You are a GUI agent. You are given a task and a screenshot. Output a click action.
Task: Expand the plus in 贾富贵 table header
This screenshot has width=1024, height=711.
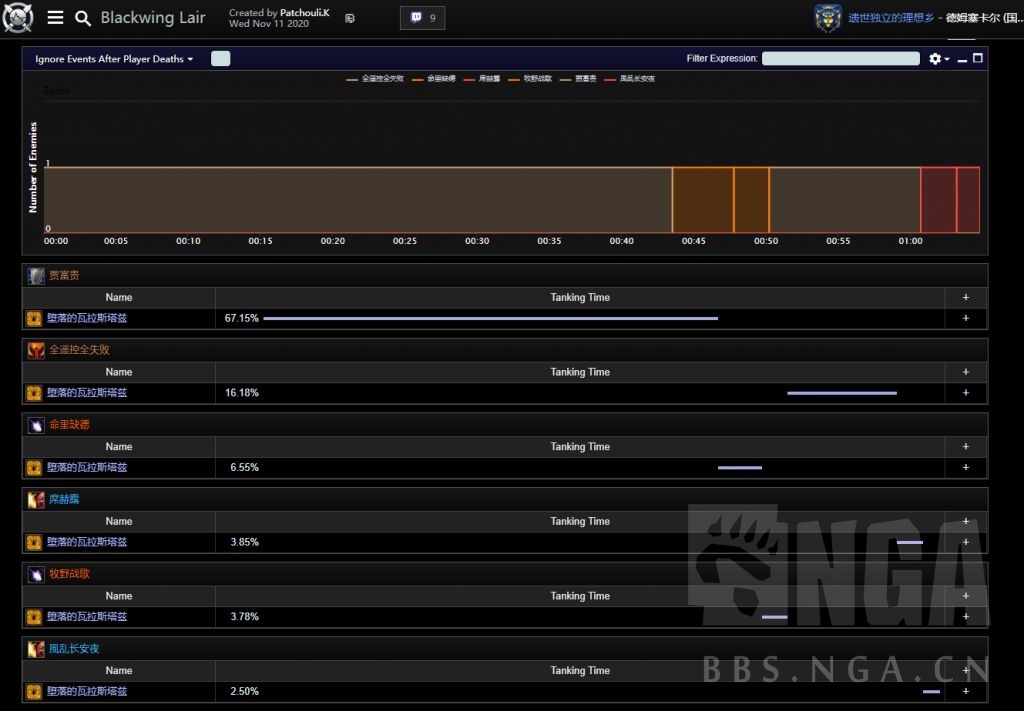point(965,297)
